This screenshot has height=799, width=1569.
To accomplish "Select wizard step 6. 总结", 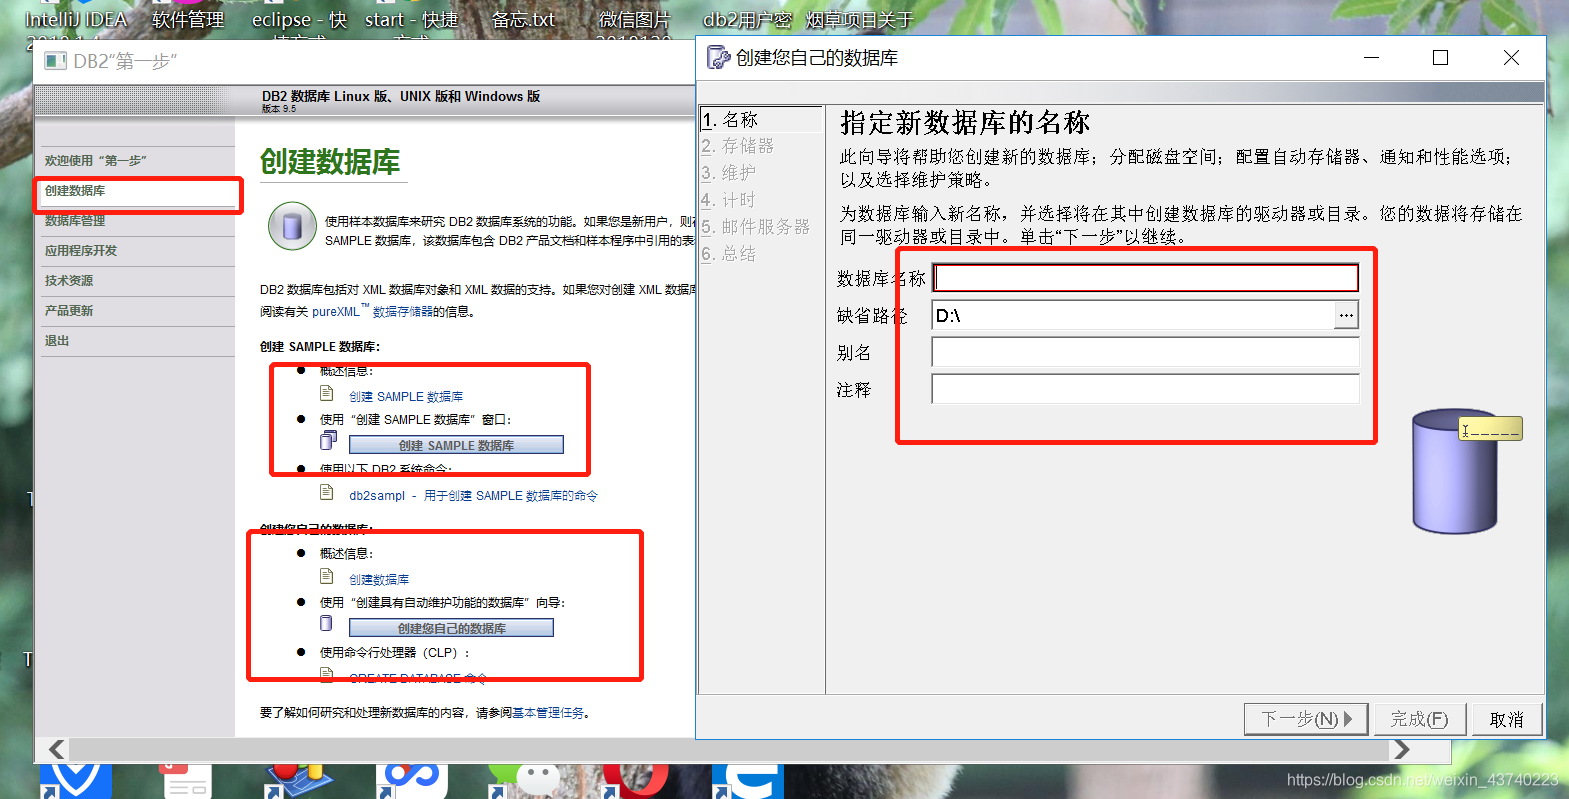I will [x=729, y=254].
